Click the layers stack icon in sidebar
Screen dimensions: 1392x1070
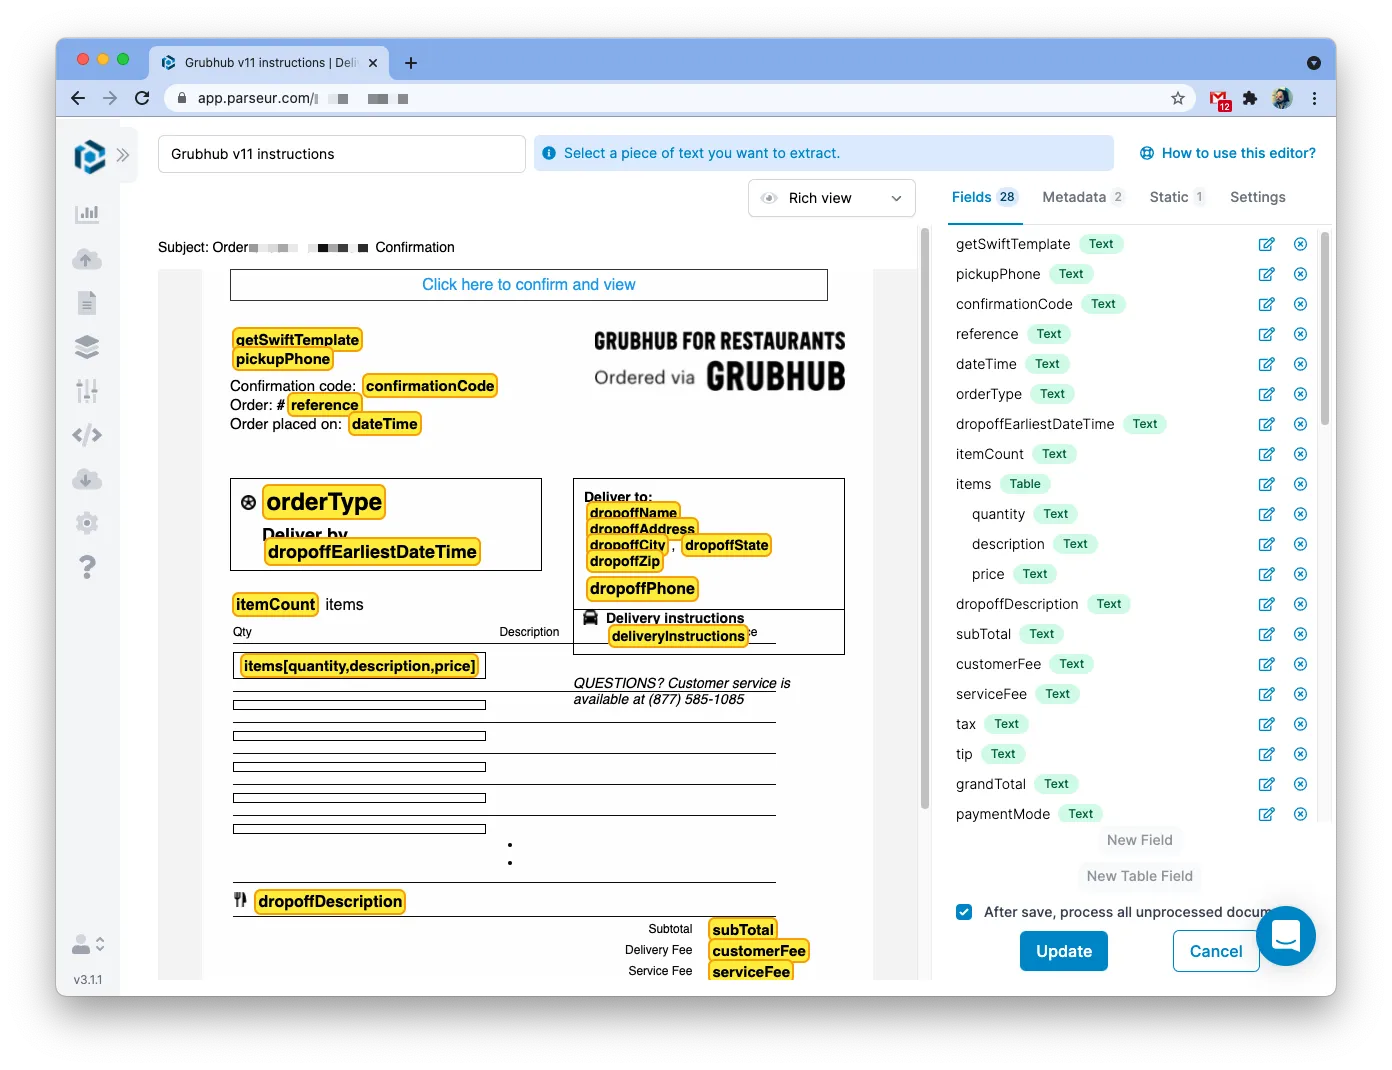point(87,346)
